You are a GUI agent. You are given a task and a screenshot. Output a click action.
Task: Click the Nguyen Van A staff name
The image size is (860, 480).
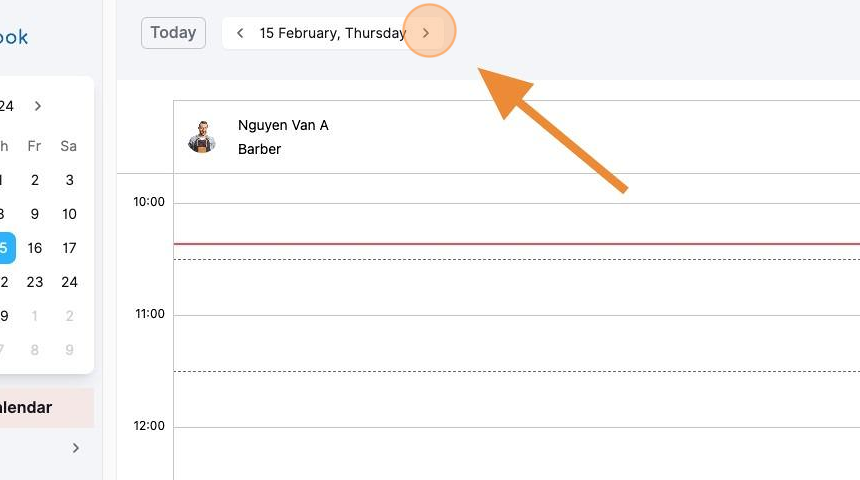click(x=283, y=125)
